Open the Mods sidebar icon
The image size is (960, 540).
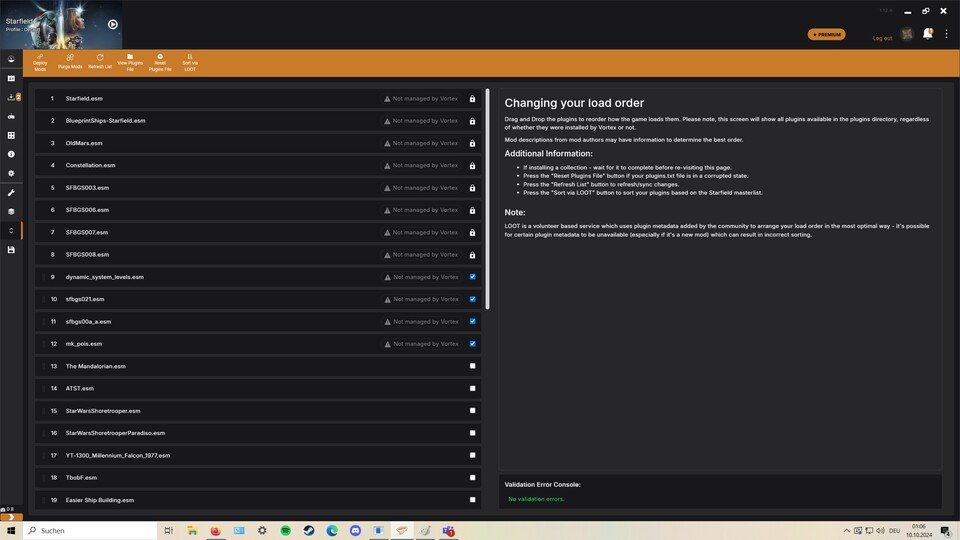(x=11, y=78)
